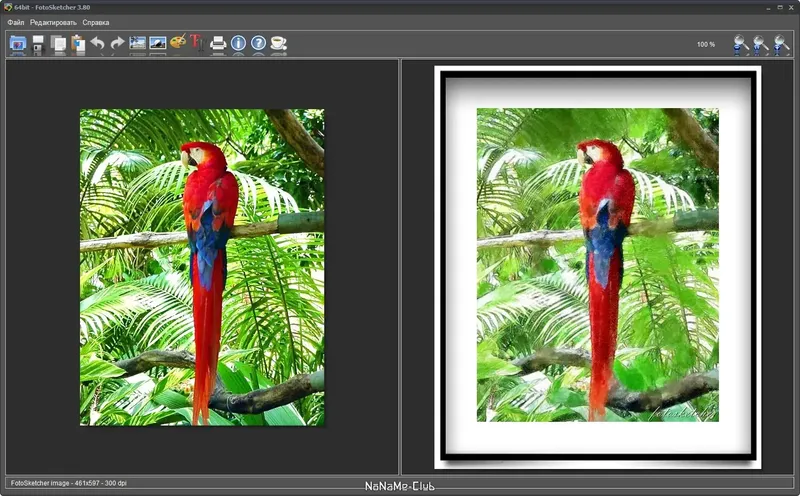Click the mountain picture icon in toolbar
This screenshot has height=496, width=800.
pos(158,43)
